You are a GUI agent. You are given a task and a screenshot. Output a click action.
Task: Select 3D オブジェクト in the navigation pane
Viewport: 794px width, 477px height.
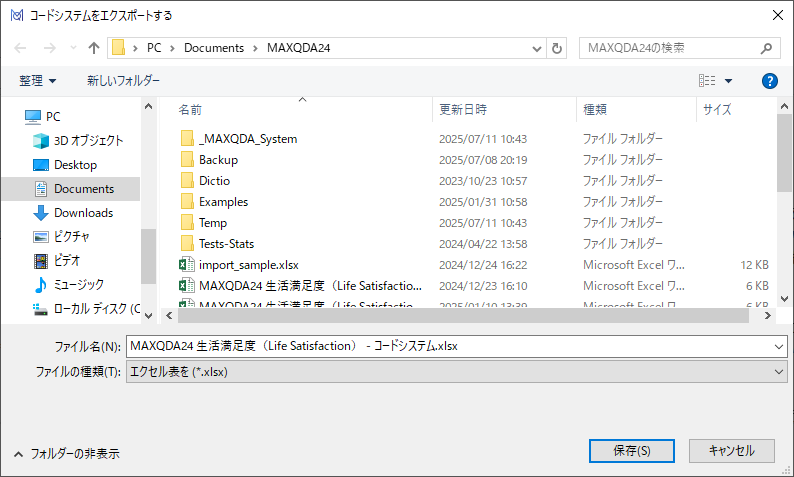click(x=78, y=141)
